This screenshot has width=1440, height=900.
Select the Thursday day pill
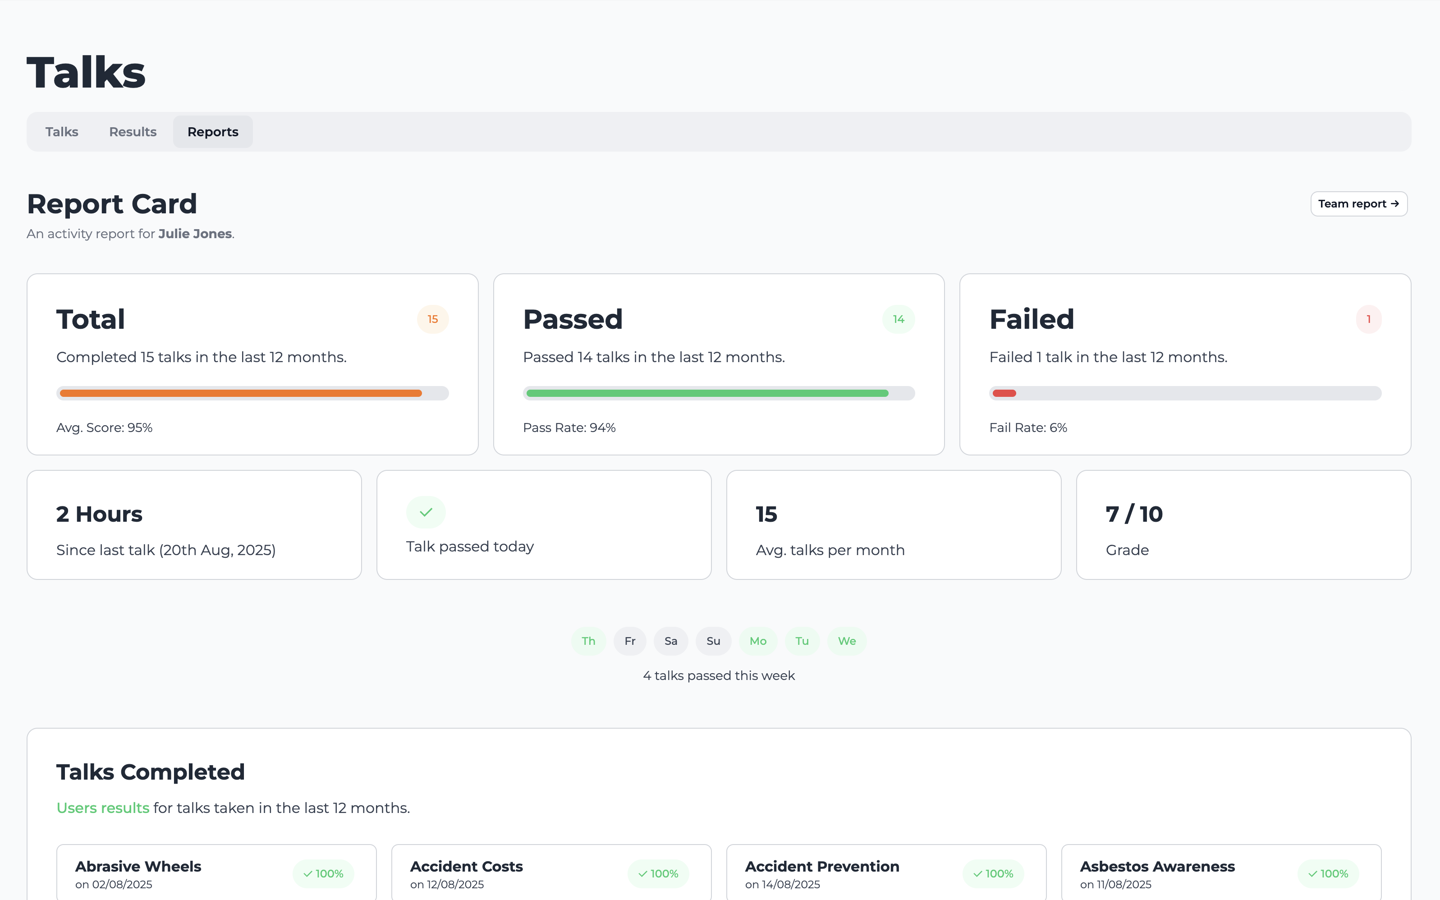point(588,641)
